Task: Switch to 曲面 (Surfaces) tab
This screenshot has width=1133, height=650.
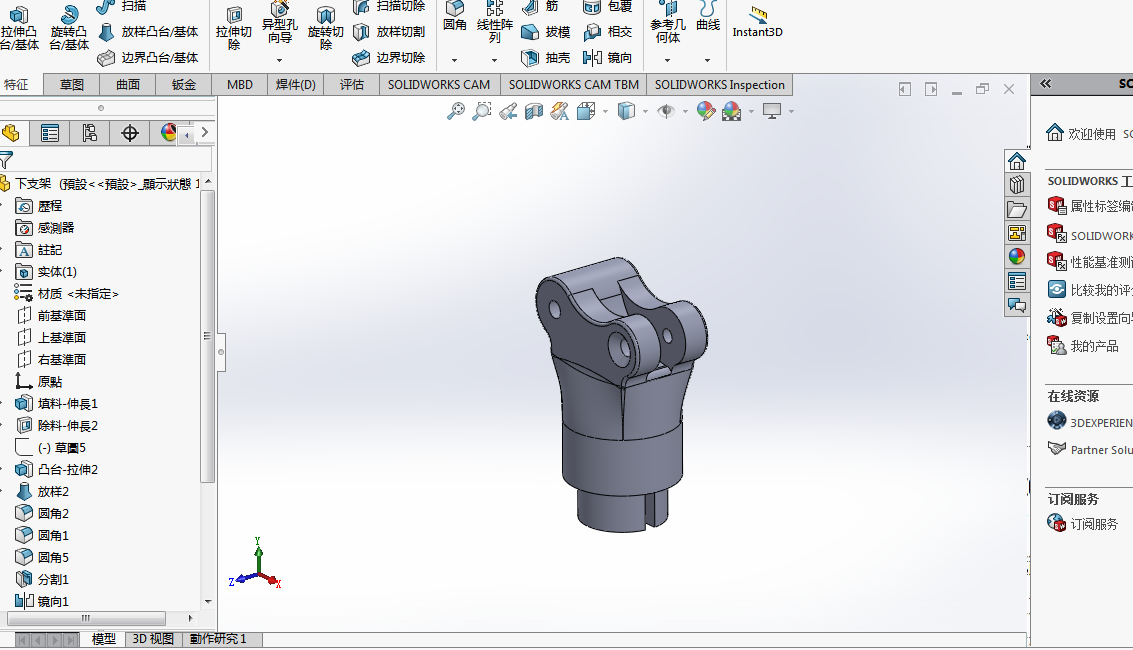Action: [128, 84]
